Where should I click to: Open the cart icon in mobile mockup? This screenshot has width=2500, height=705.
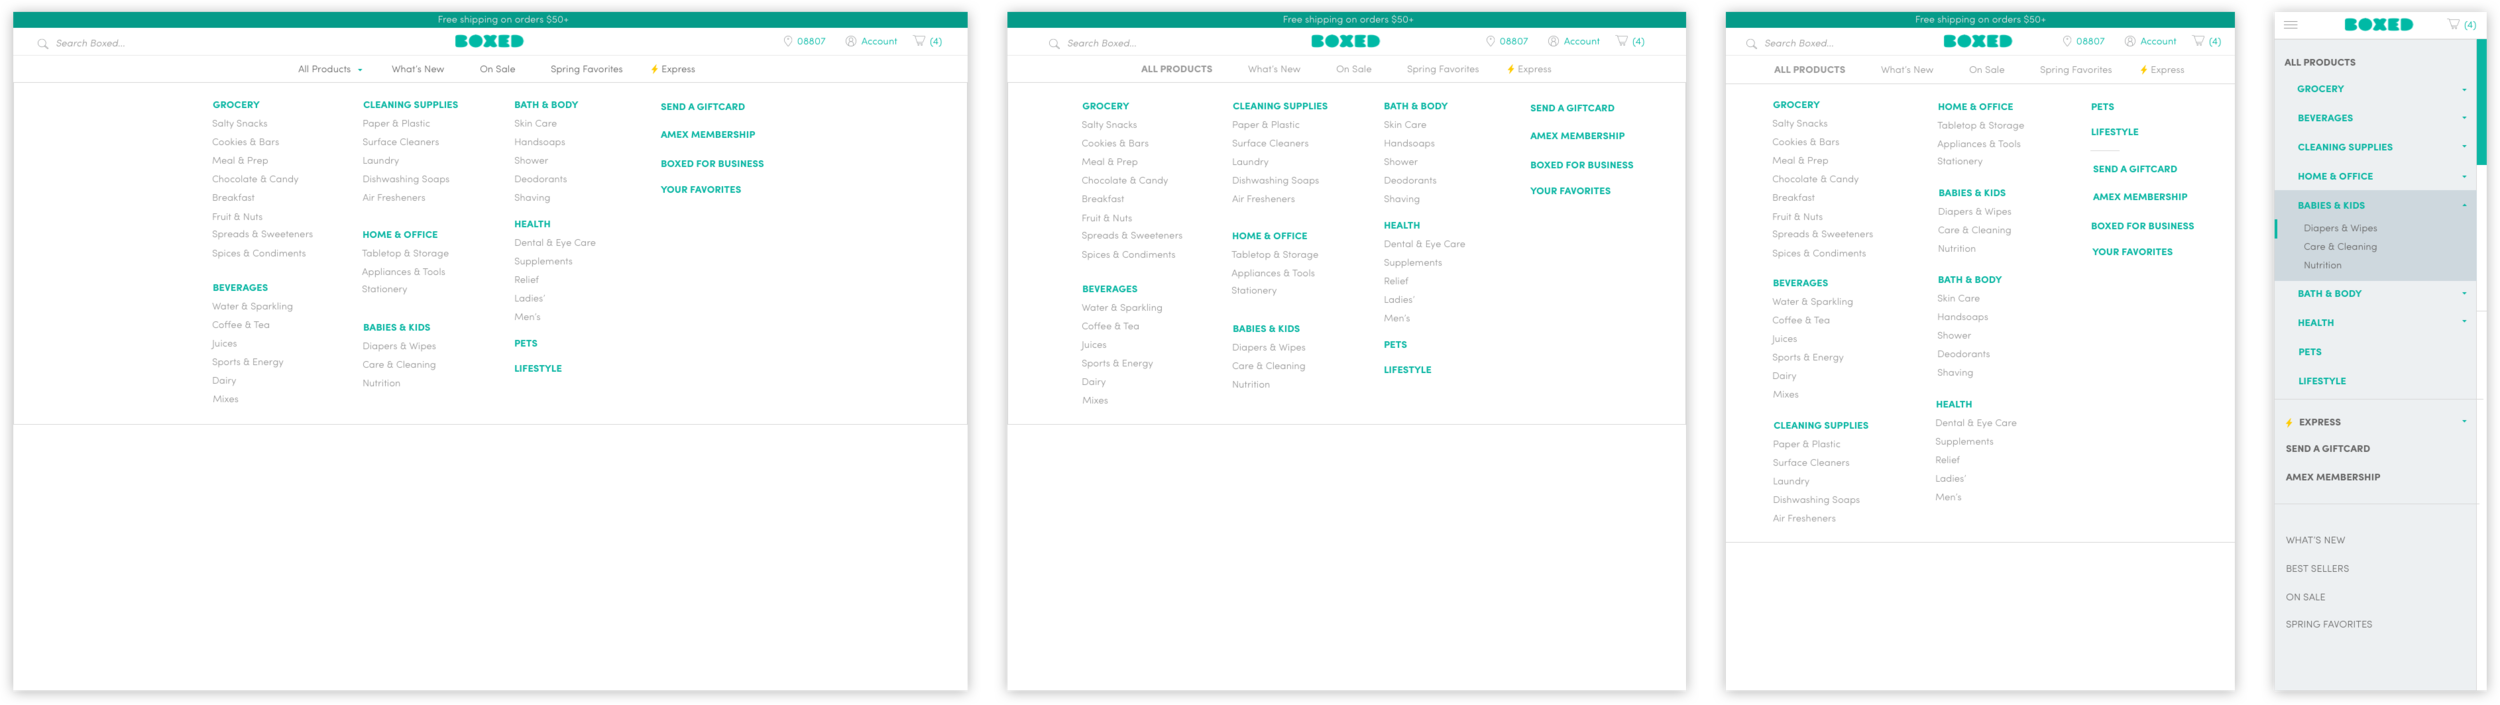(x=2454, y=24)
